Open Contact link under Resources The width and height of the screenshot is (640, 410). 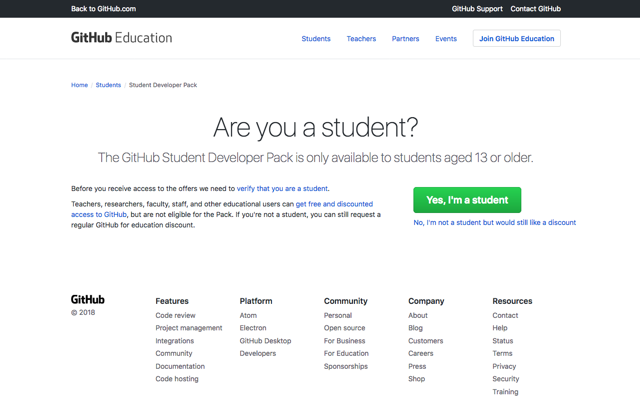click(505, 315)
